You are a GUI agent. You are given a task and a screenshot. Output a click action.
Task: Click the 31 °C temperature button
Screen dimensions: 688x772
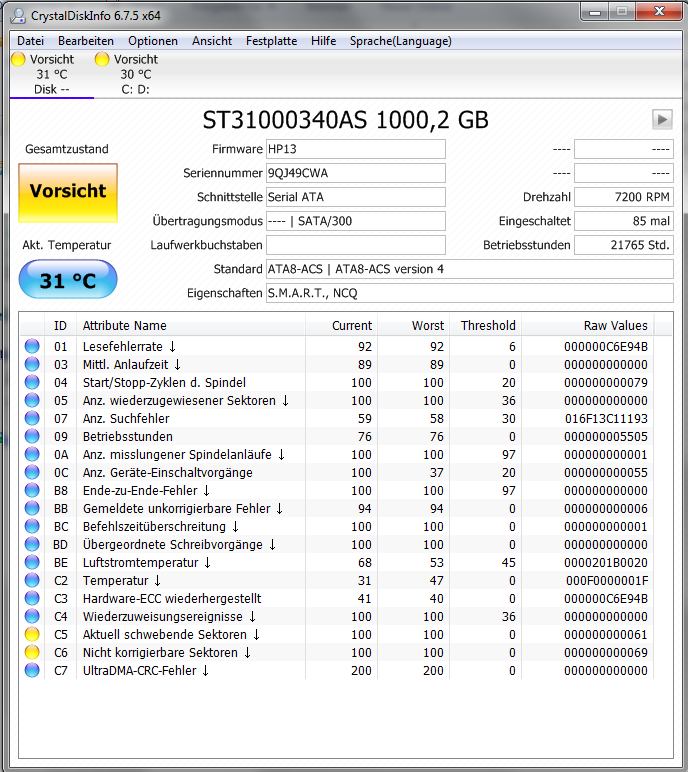(x=68, y=280)
